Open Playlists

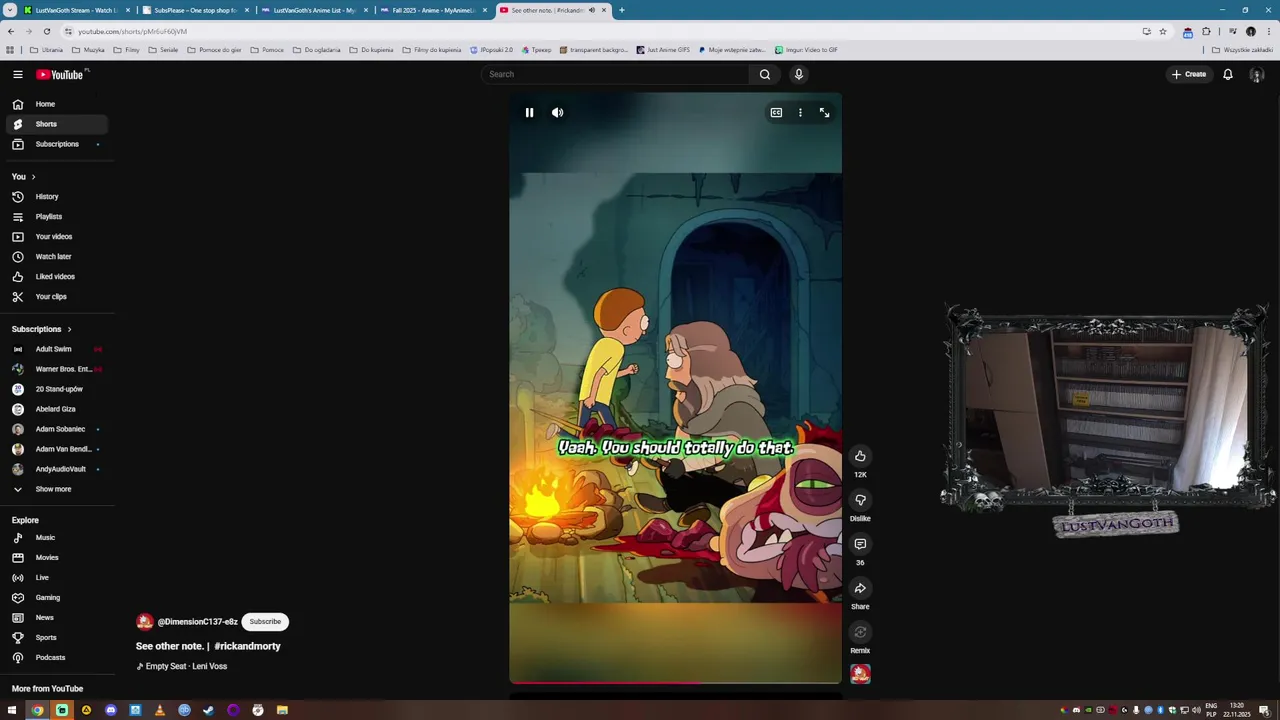(x=57, y=217)
